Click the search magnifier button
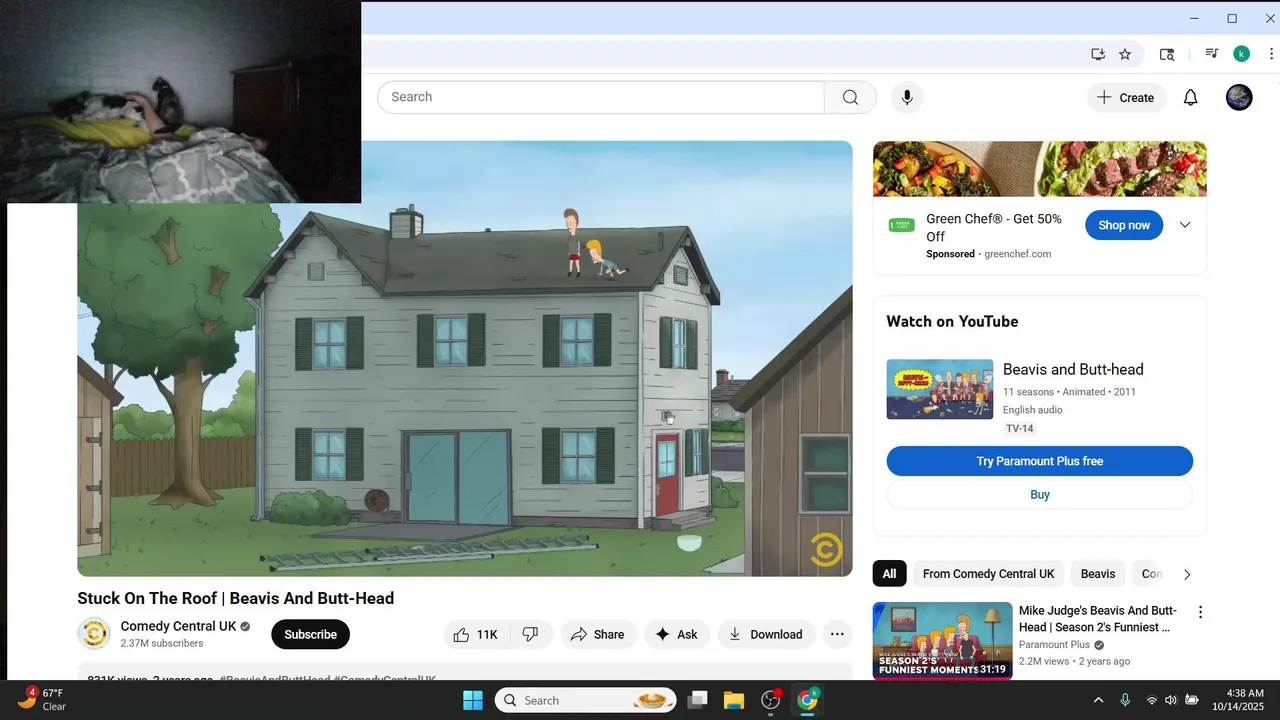1280x720 pixels. [x=850, y=97]
